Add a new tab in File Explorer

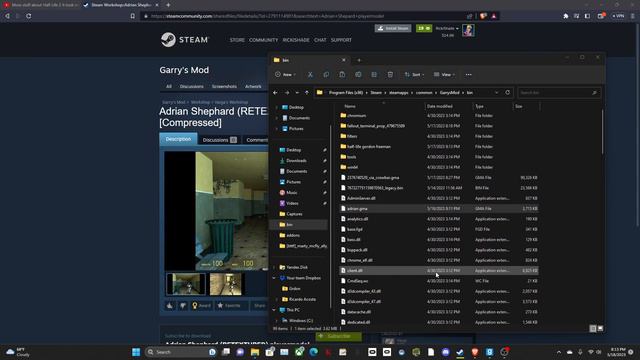(359, 60)
